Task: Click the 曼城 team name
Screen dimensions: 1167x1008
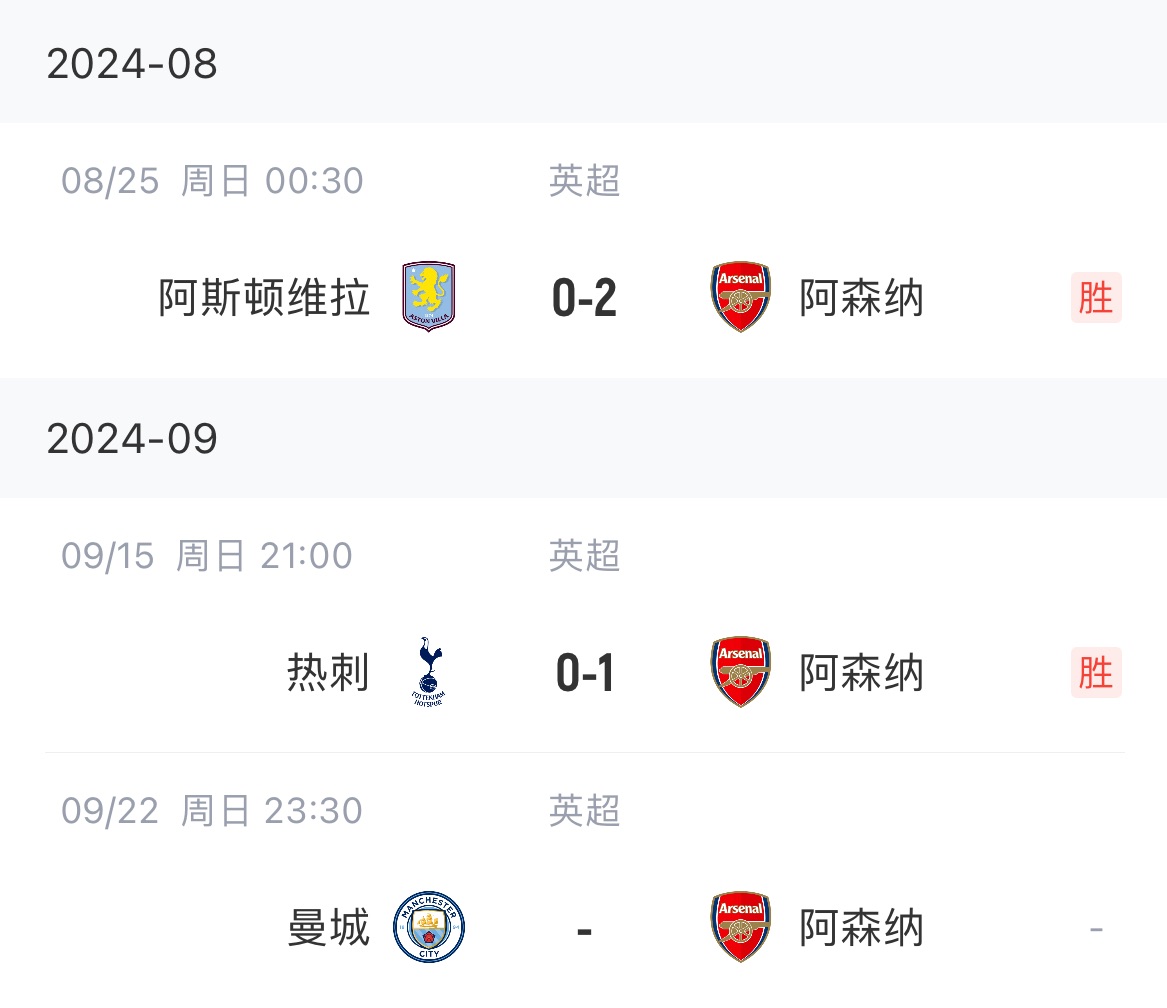Action: tap(328, 928)
